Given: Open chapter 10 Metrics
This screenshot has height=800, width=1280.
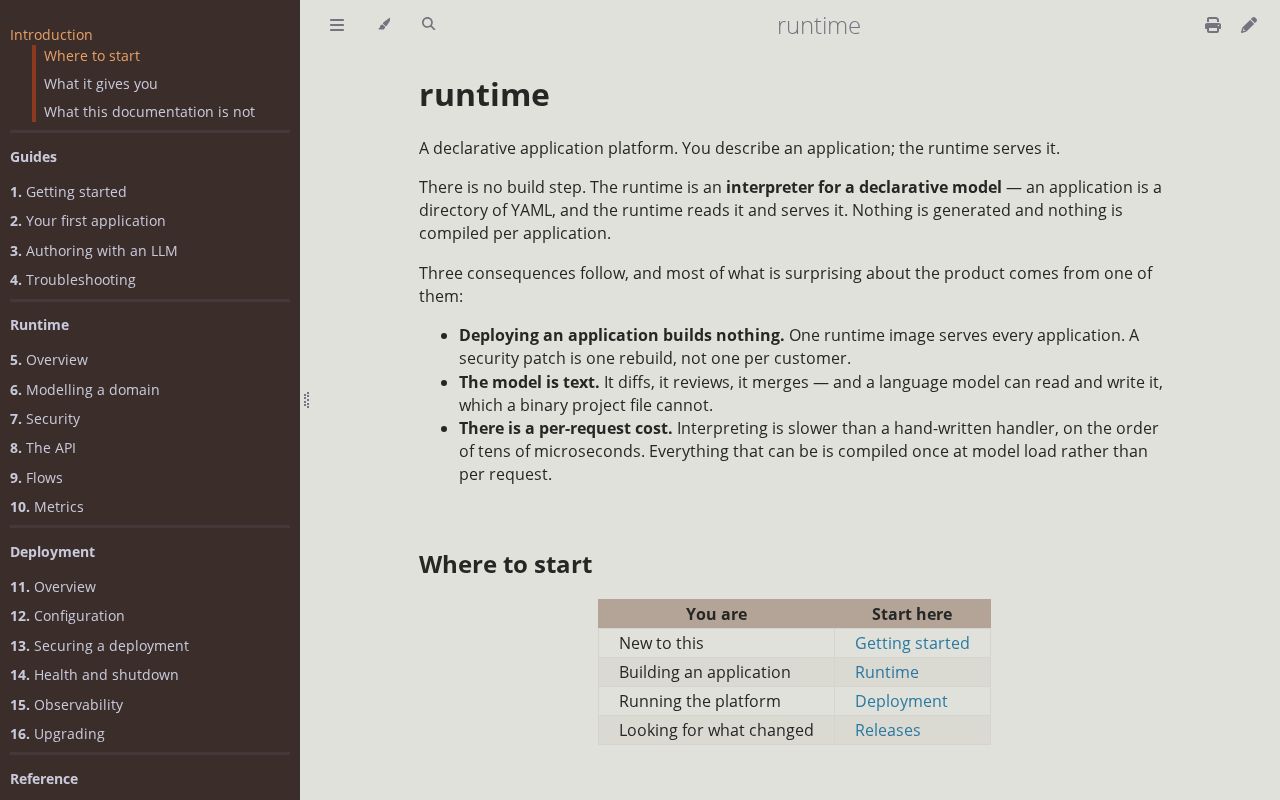Looking at the screenshot, I should (47, 507).
